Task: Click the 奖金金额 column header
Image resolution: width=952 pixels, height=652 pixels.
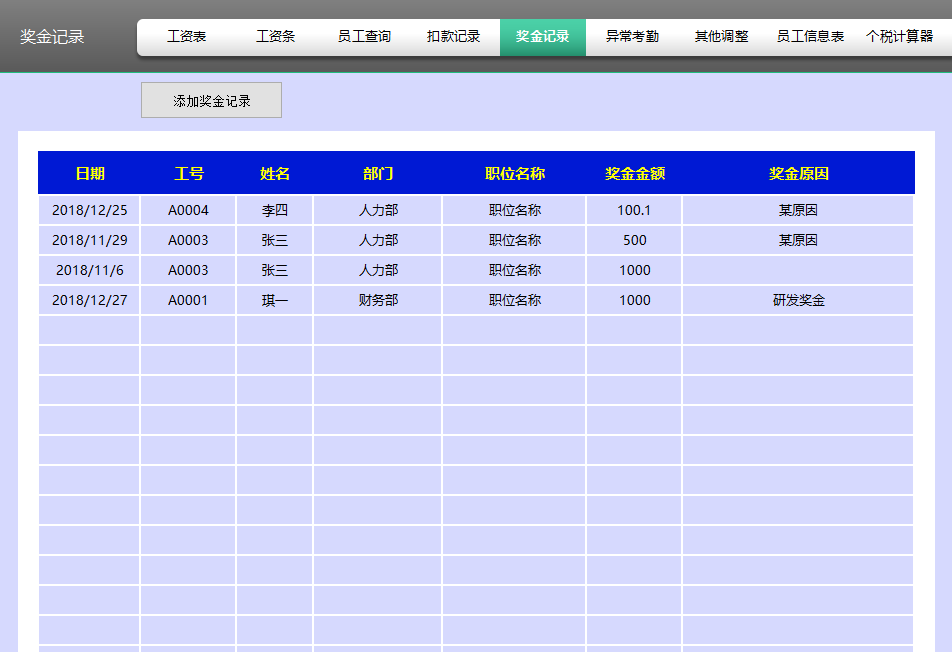Action: (633, 172)
